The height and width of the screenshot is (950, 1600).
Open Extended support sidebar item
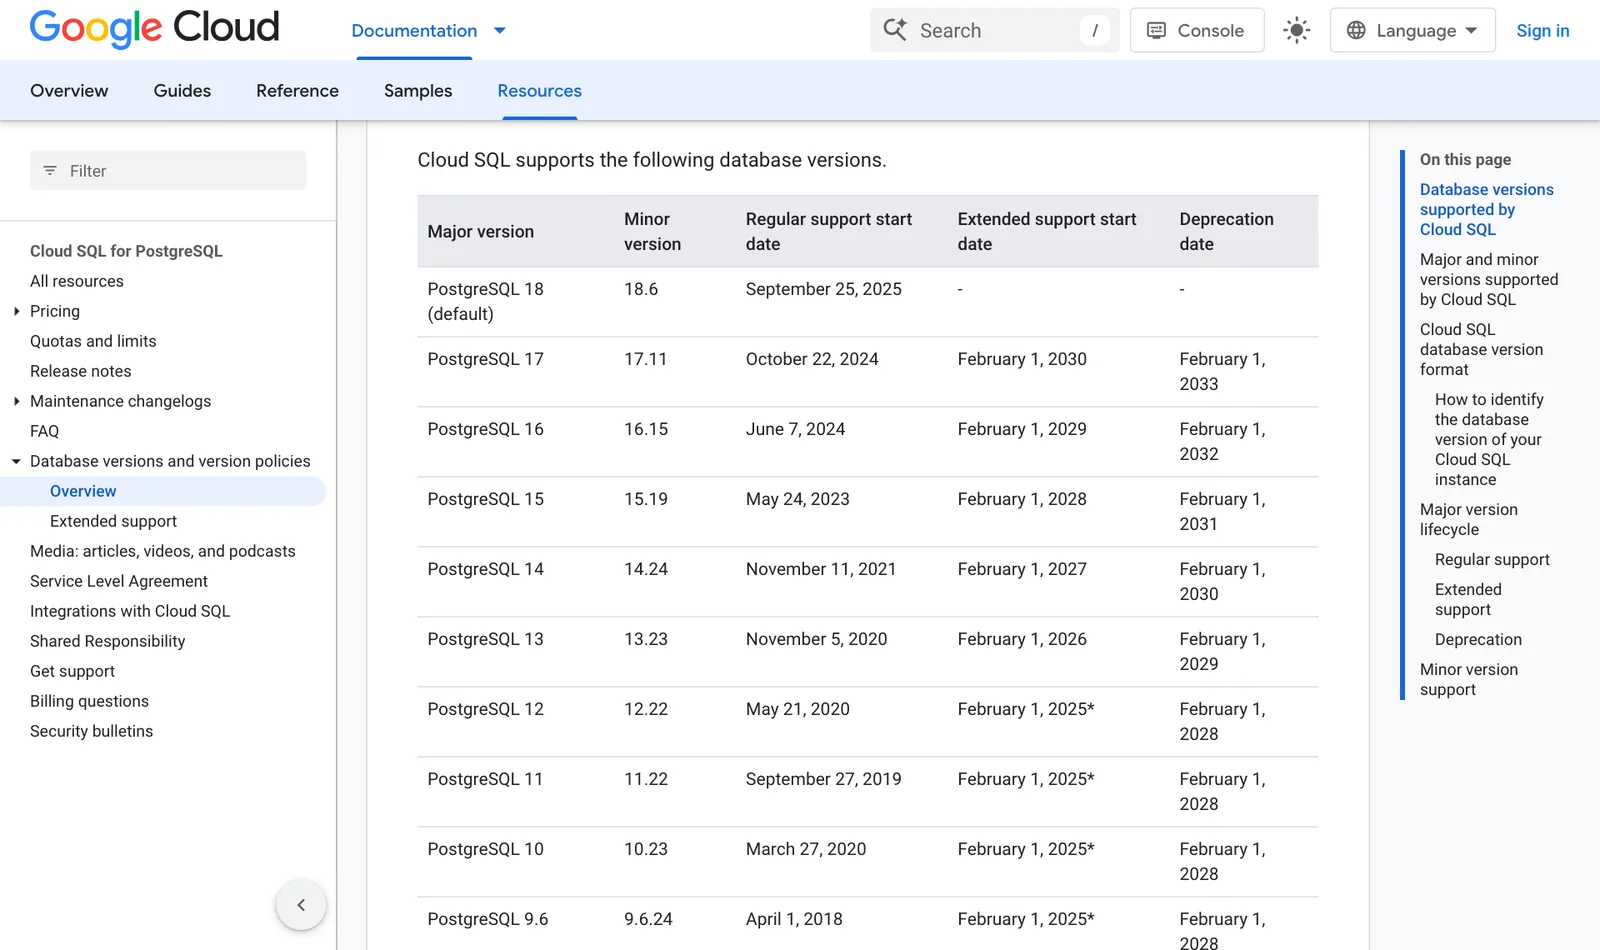pos(113,521)
